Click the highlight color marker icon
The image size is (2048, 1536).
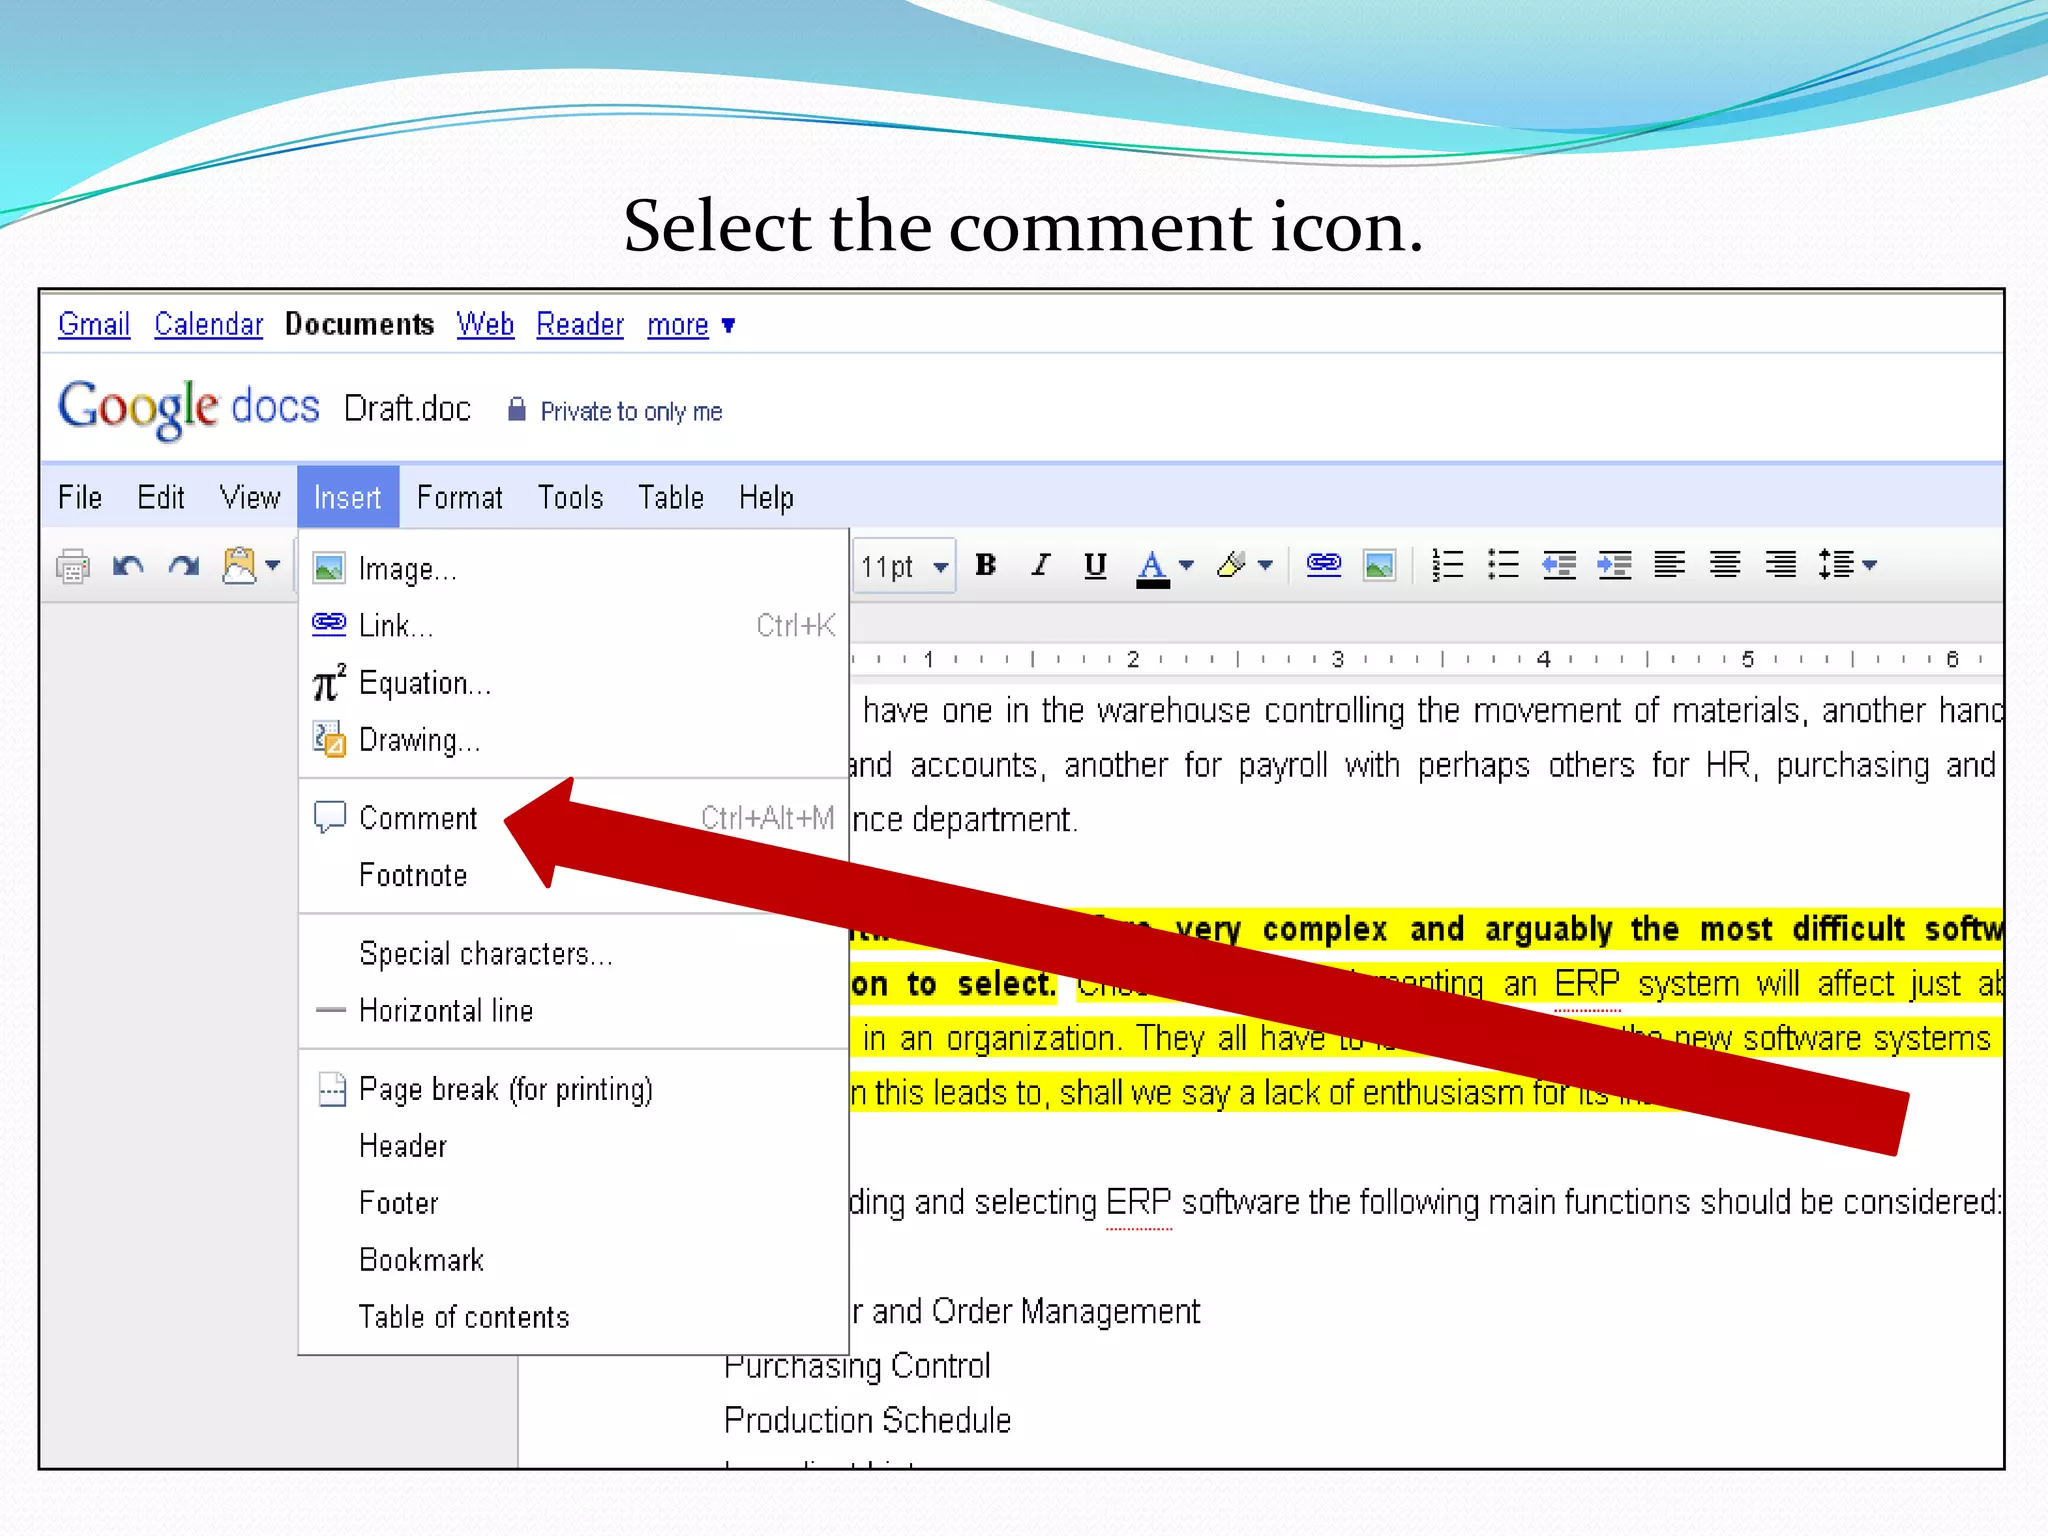(1231, 565)
